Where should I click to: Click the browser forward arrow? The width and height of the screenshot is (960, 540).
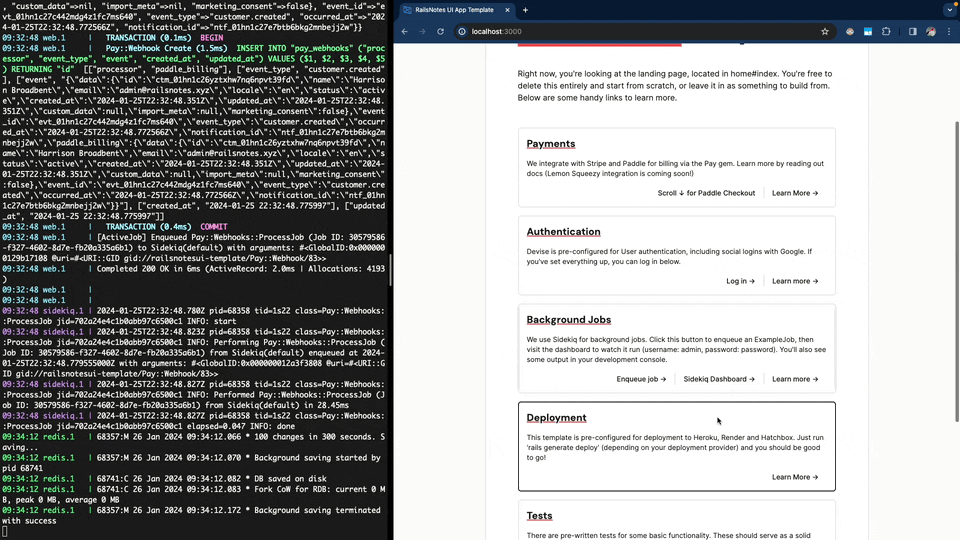422,31
